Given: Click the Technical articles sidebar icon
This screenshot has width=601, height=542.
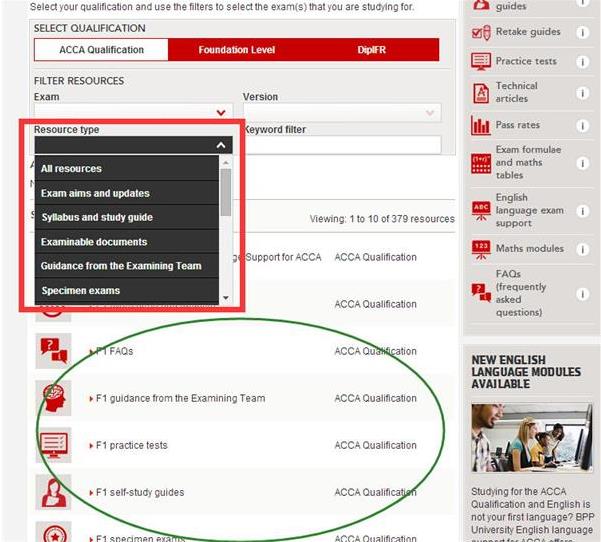Looking at the screenshot, I should coord(481,93).
